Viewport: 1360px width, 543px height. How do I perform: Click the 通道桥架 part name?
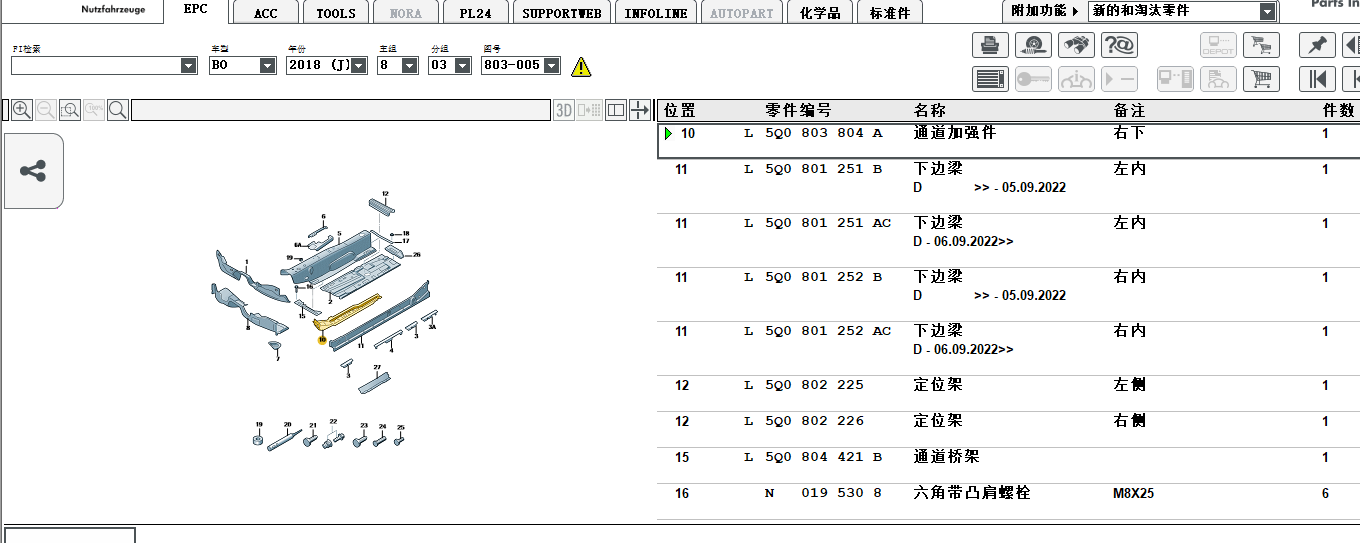point(947,457)
